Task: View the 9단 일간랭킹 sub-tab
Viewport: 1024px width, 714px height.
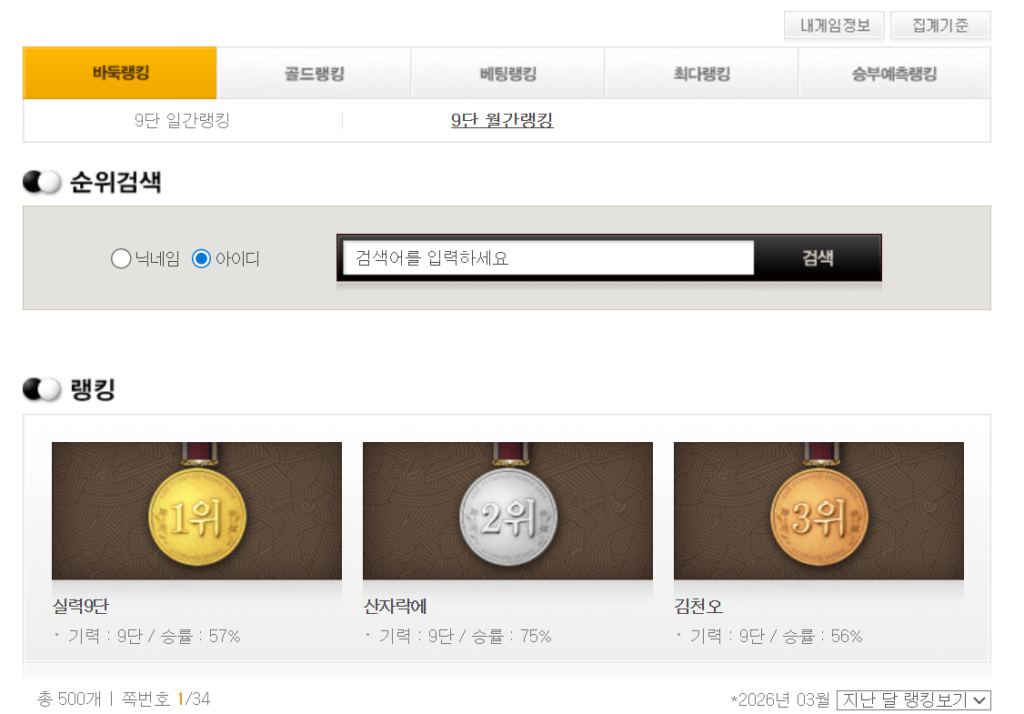Action: pyautogui.click(x=182, y=121)
